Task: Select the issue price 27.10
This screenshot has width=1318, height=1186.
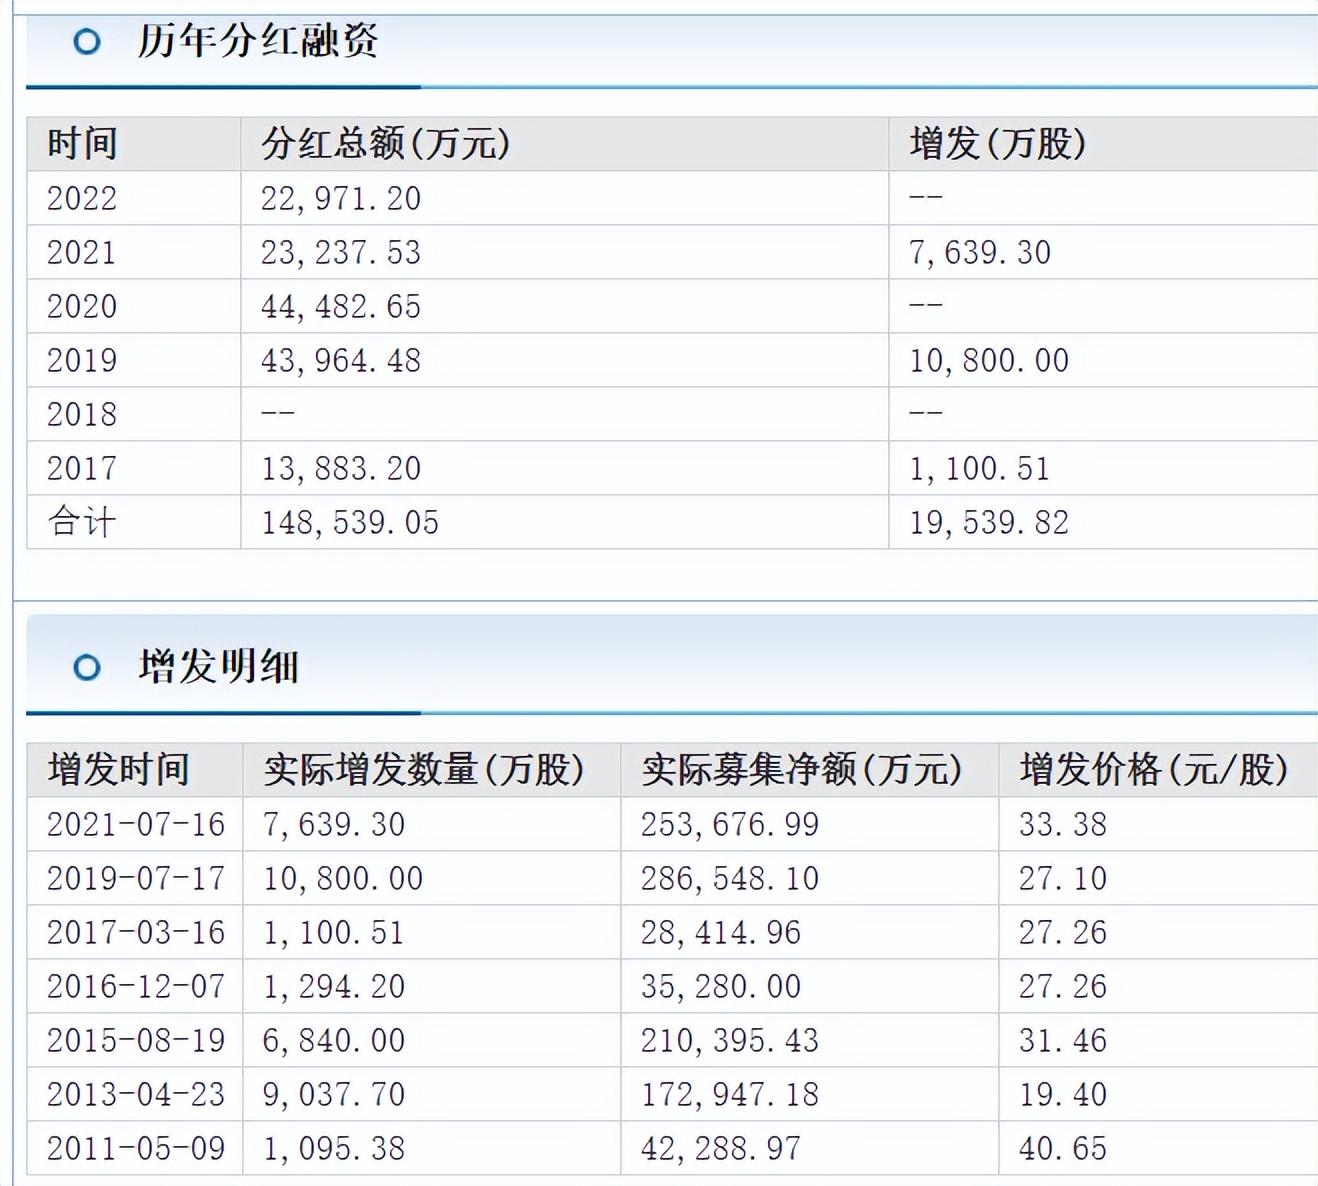Action: (1063, 878)
